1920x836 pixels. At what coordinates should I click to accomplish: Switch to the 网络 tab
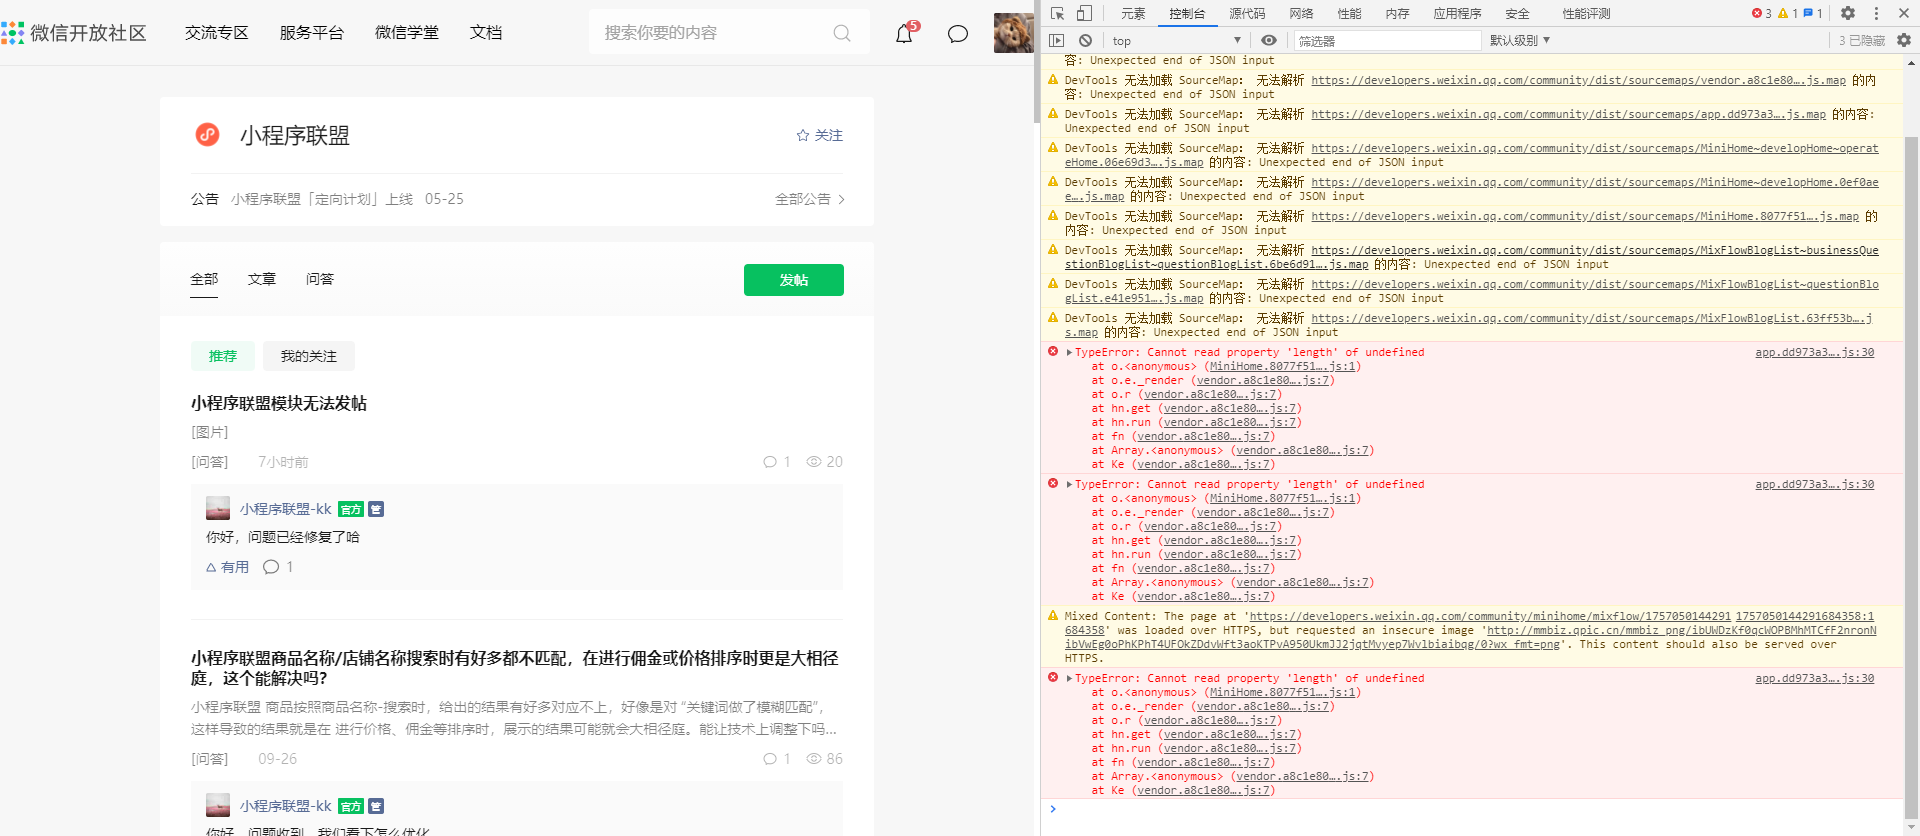(x=1301, y=13)
